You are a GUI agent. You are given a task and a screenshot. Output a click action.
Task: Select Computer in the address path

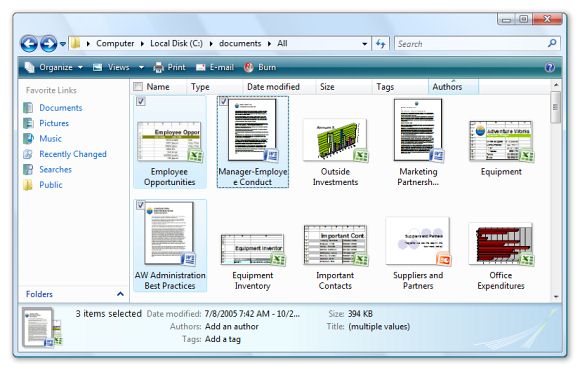tap(115, 43)
